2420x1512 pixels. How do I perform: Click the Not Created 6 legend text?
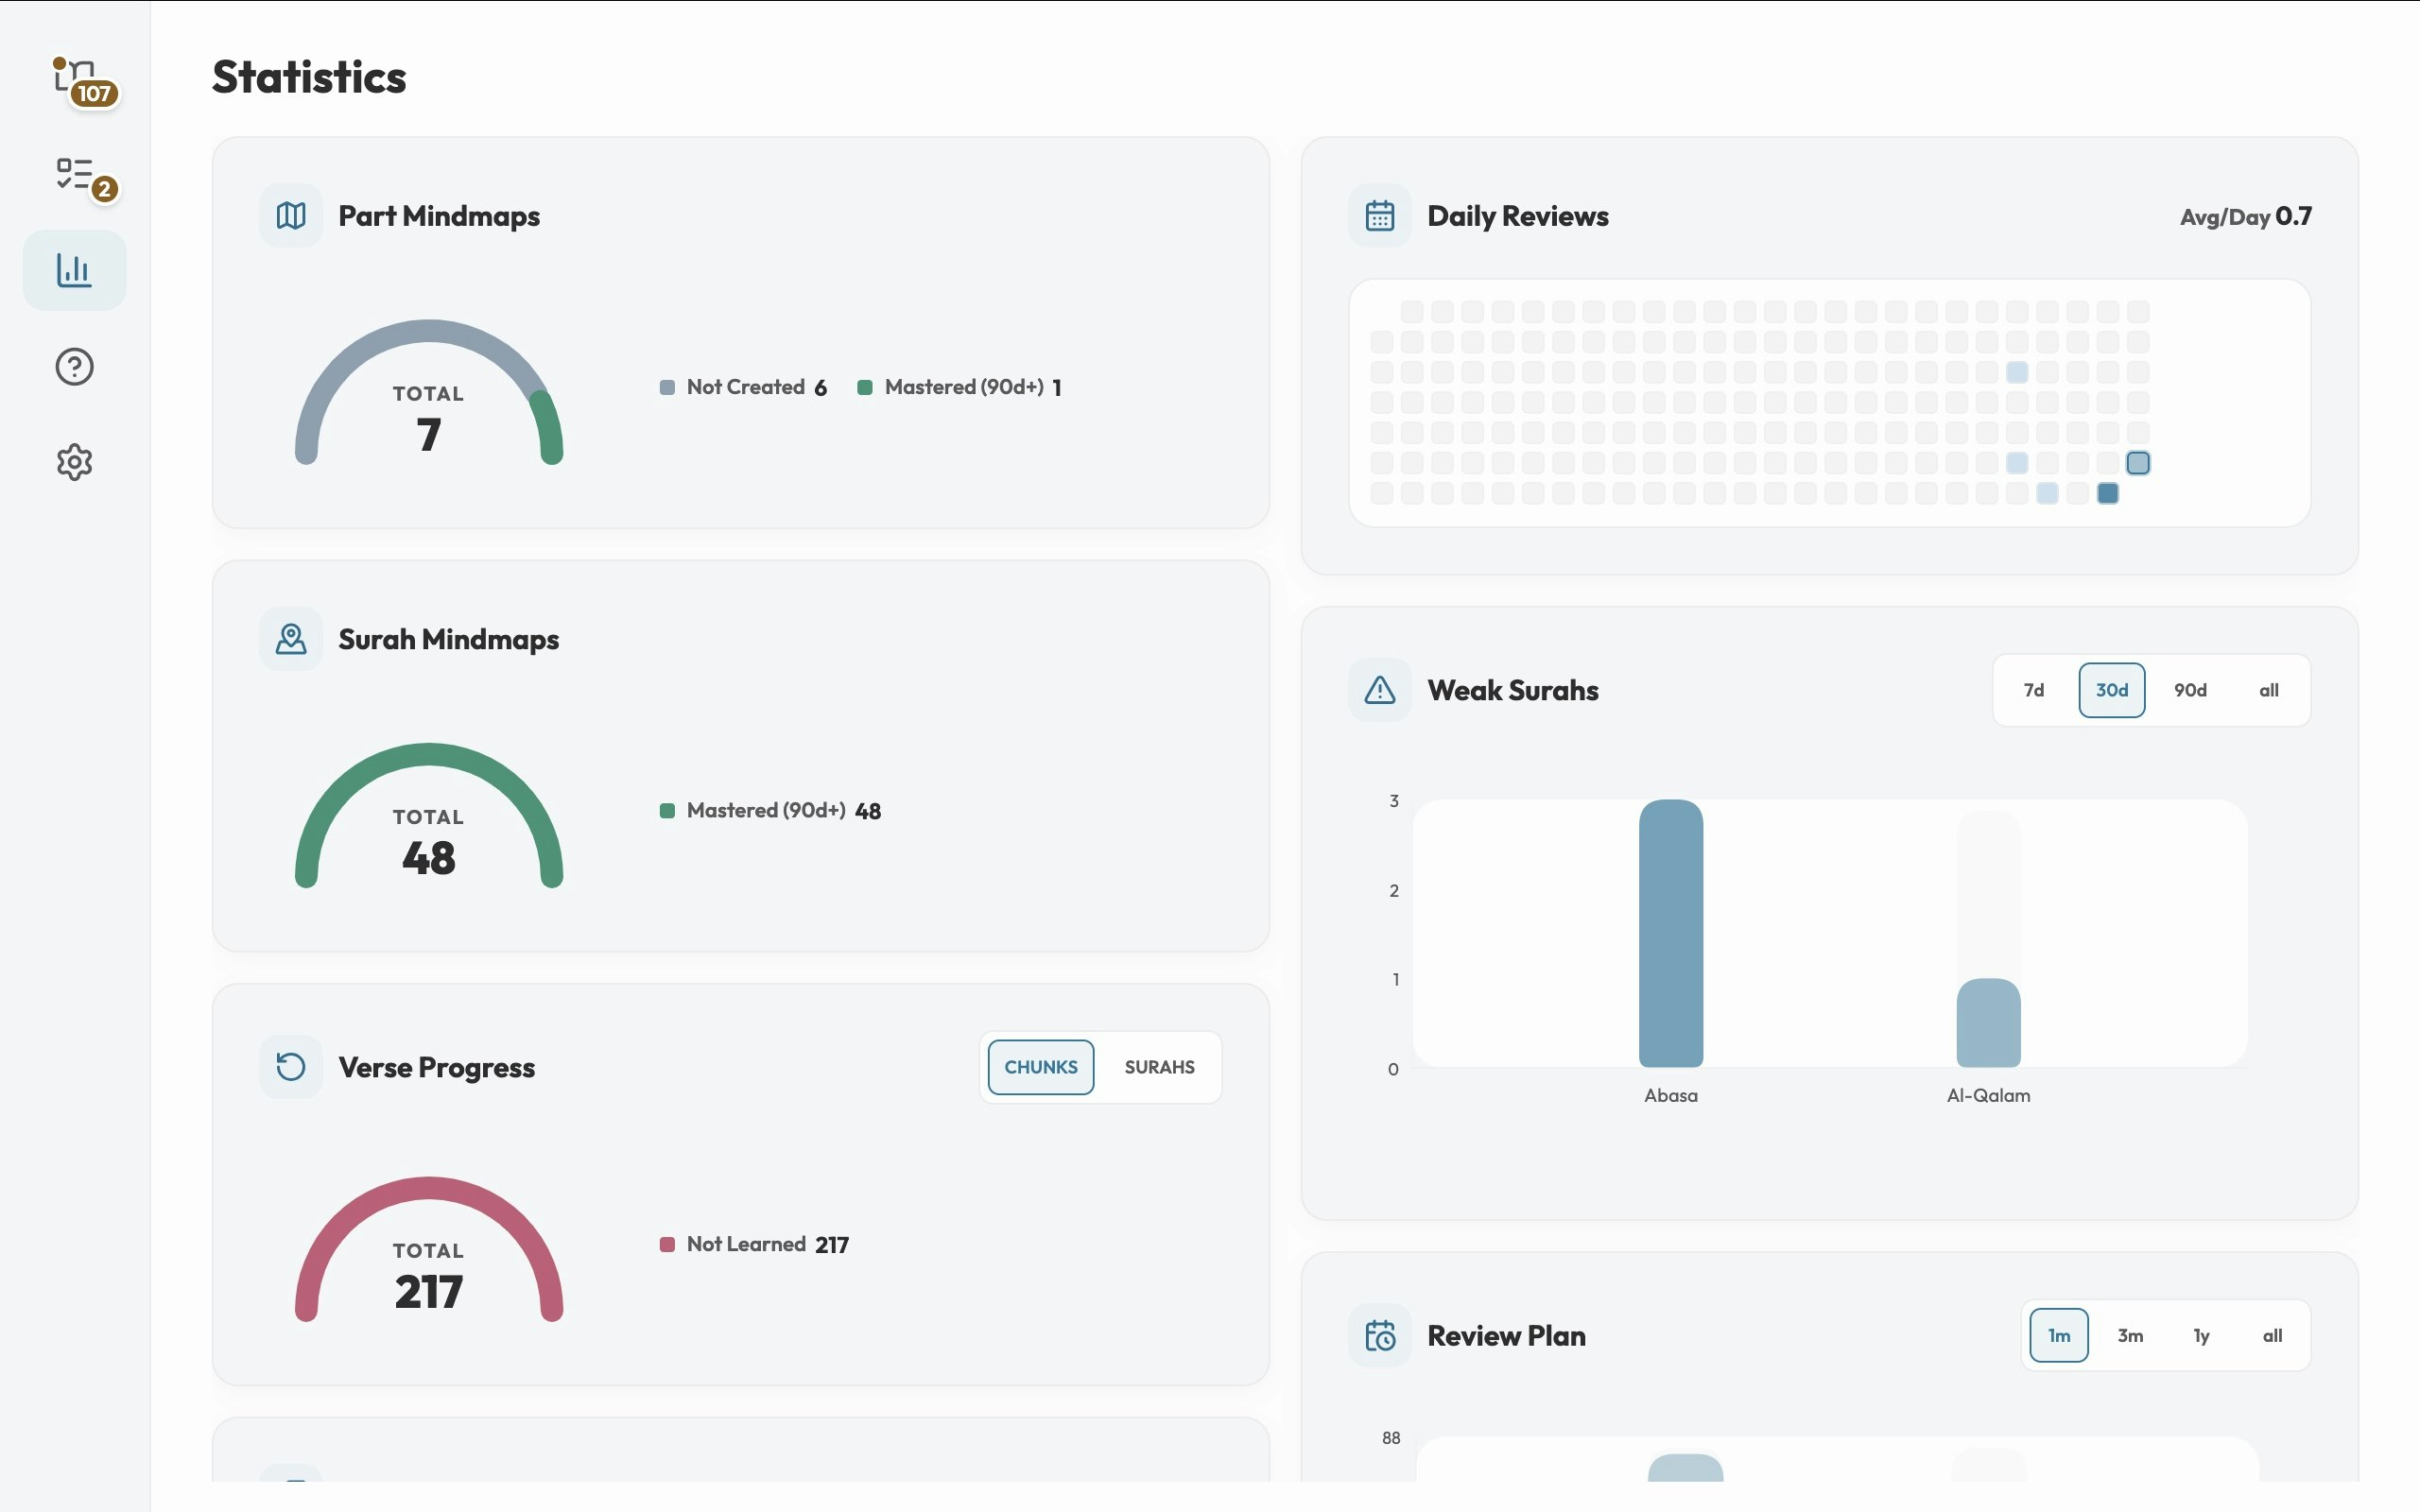[757, 388]
